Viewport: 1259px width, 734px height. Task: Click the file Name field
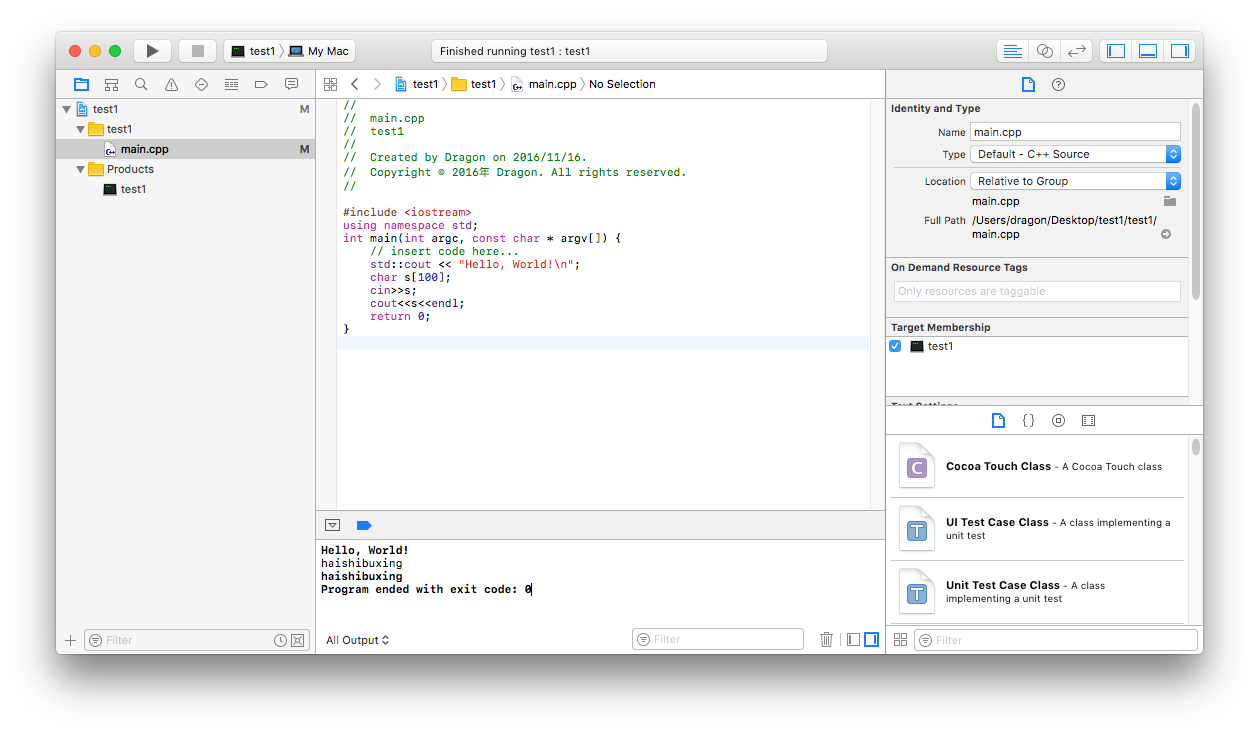coord(1075,132)
